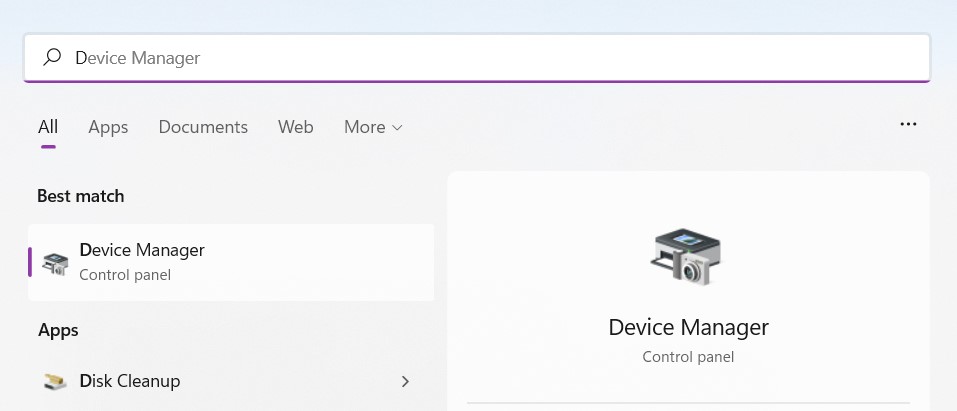Image resolution: width=957 pixels, height=411 pixels.
Task: Expand the Disk Cleanup result arrow
Action: 405,382
